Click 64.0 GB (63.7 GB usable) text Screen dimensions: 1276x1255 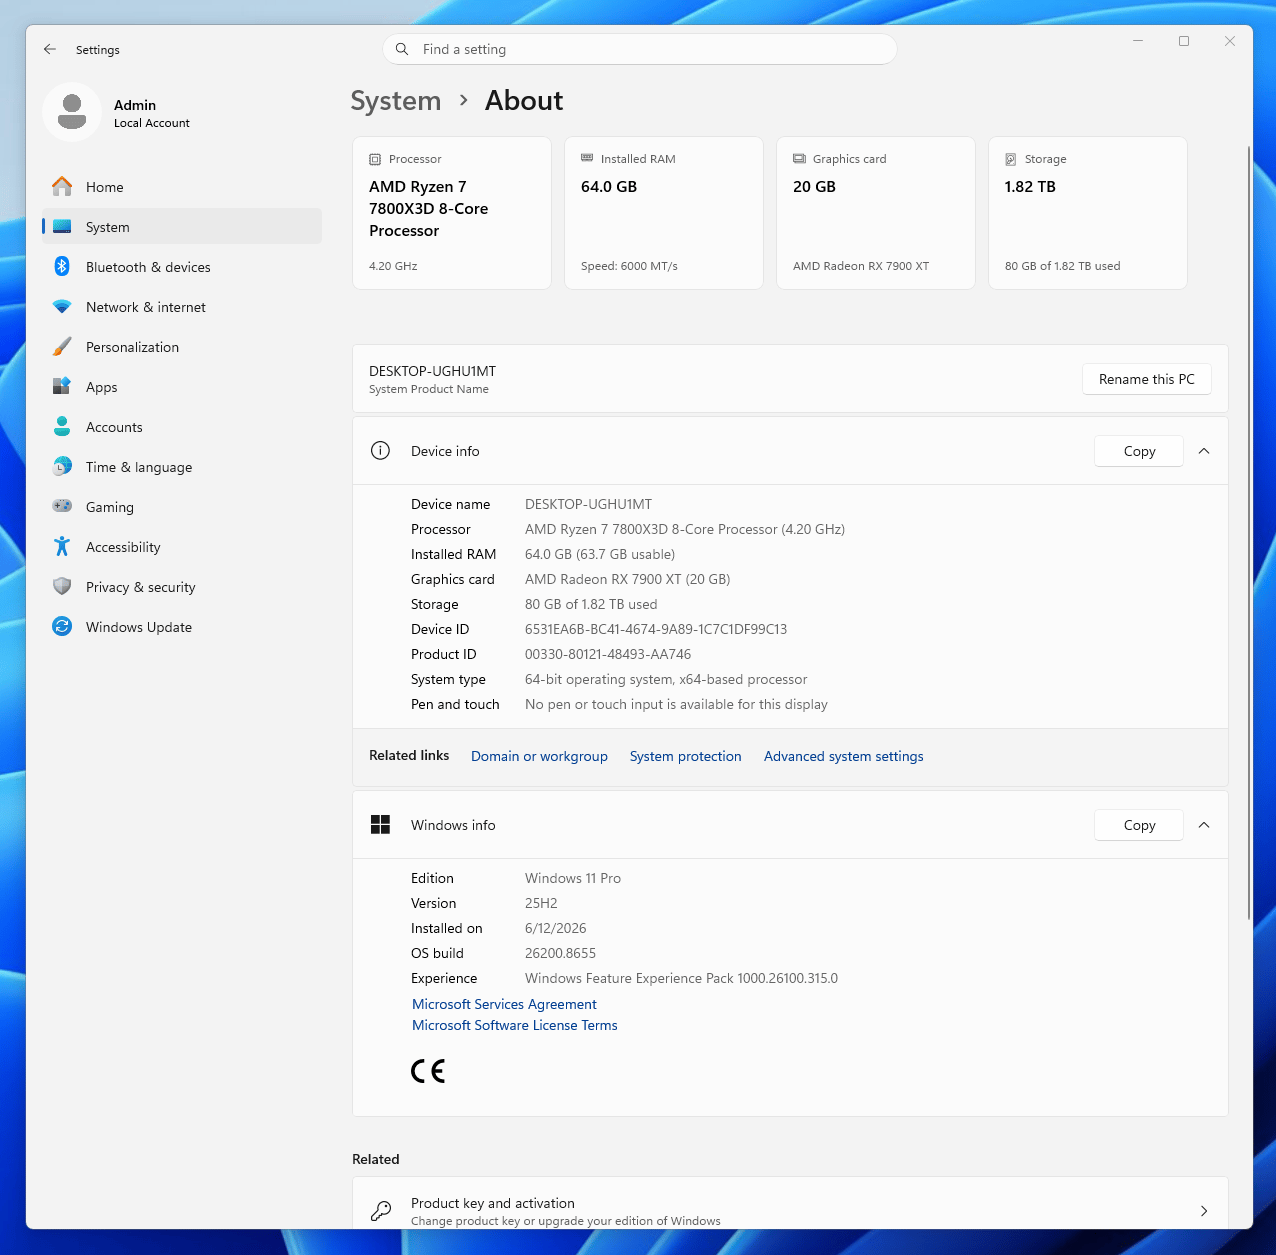(600, 554)
